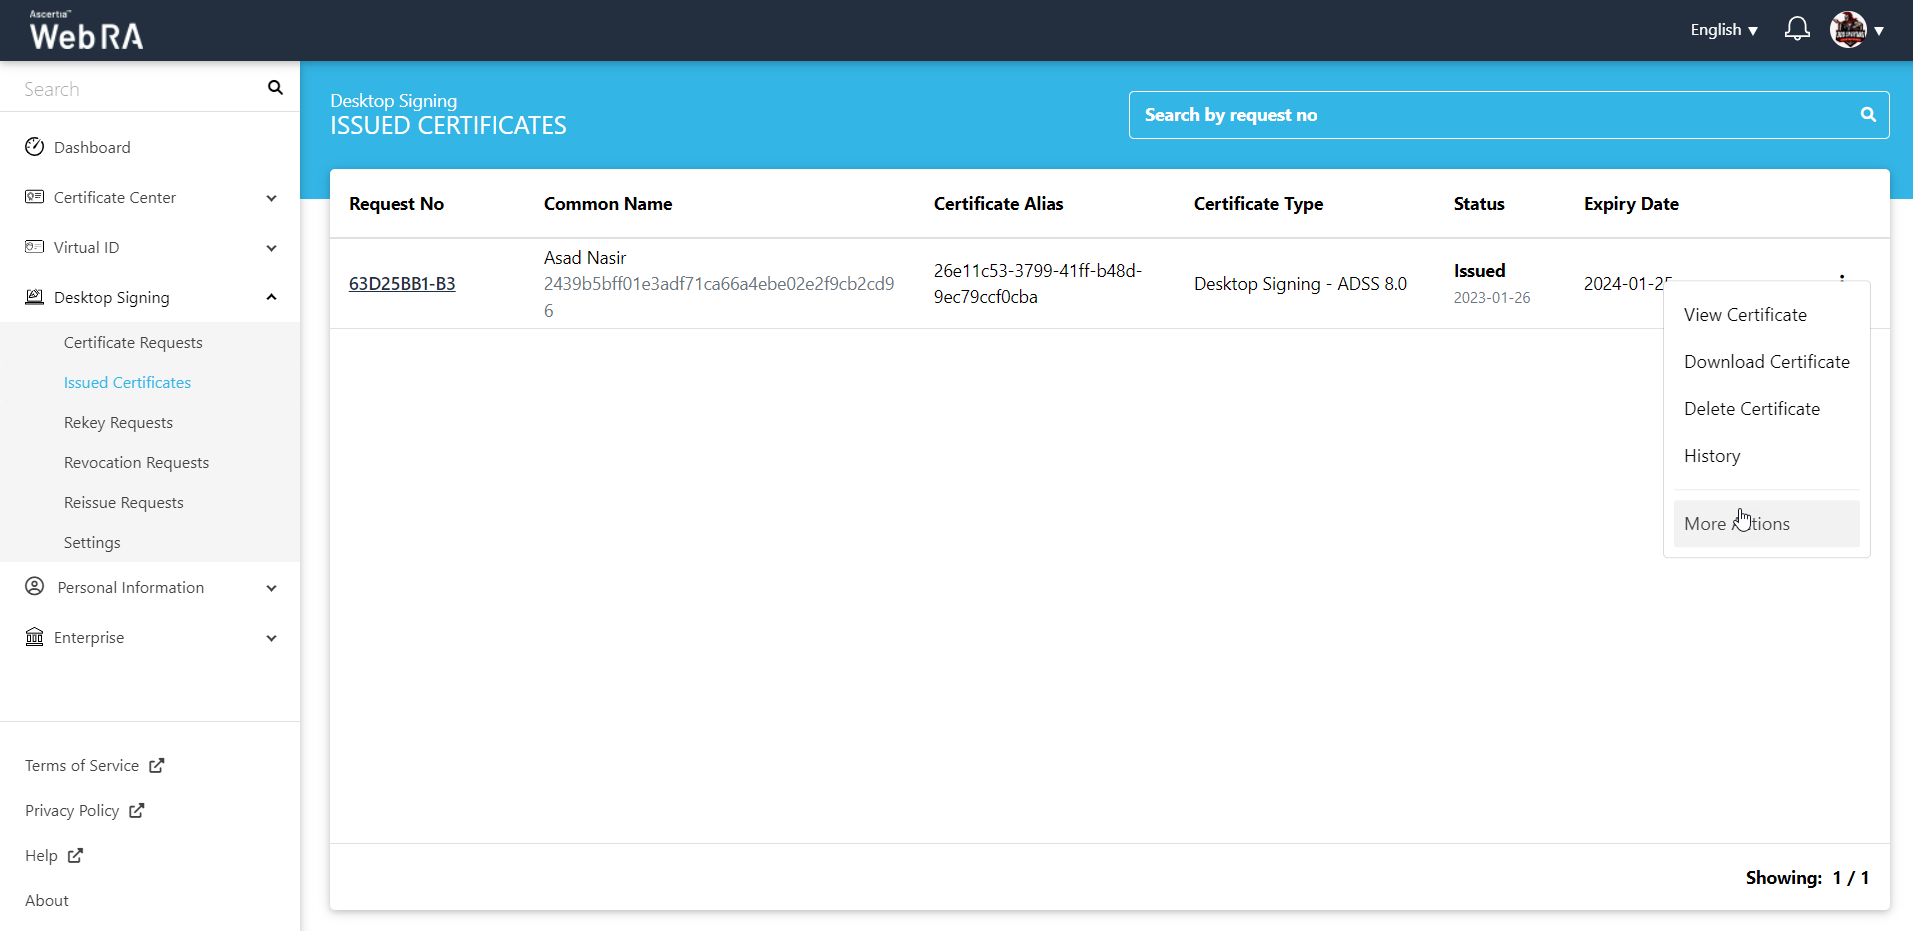Go to Revocation Requests page
The width and height of the screenshot is (1913, 931).
[x=136, y=462]
